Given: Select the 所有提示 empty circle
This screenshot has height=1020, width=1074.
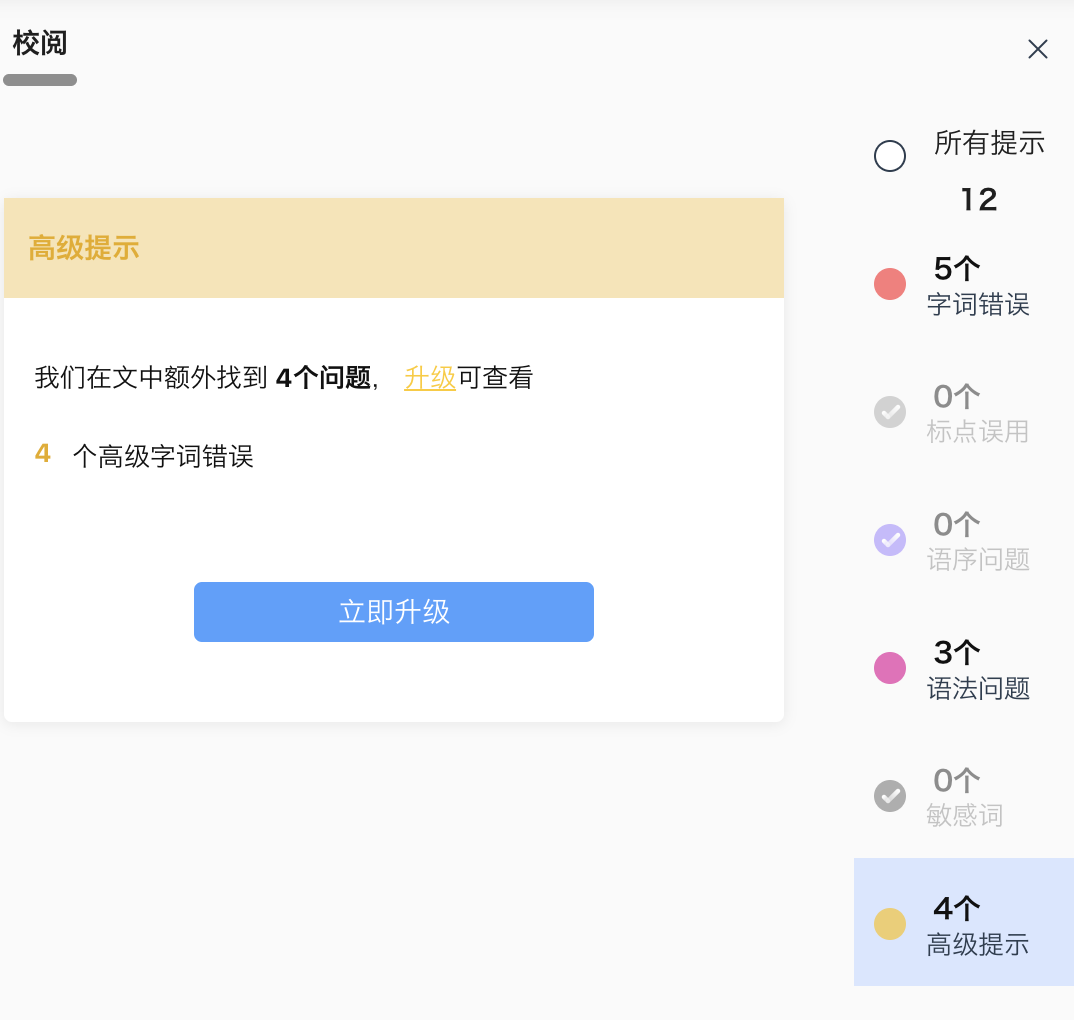Looking at the screenshot, I should pyautogui.click(x=890, y=156).
